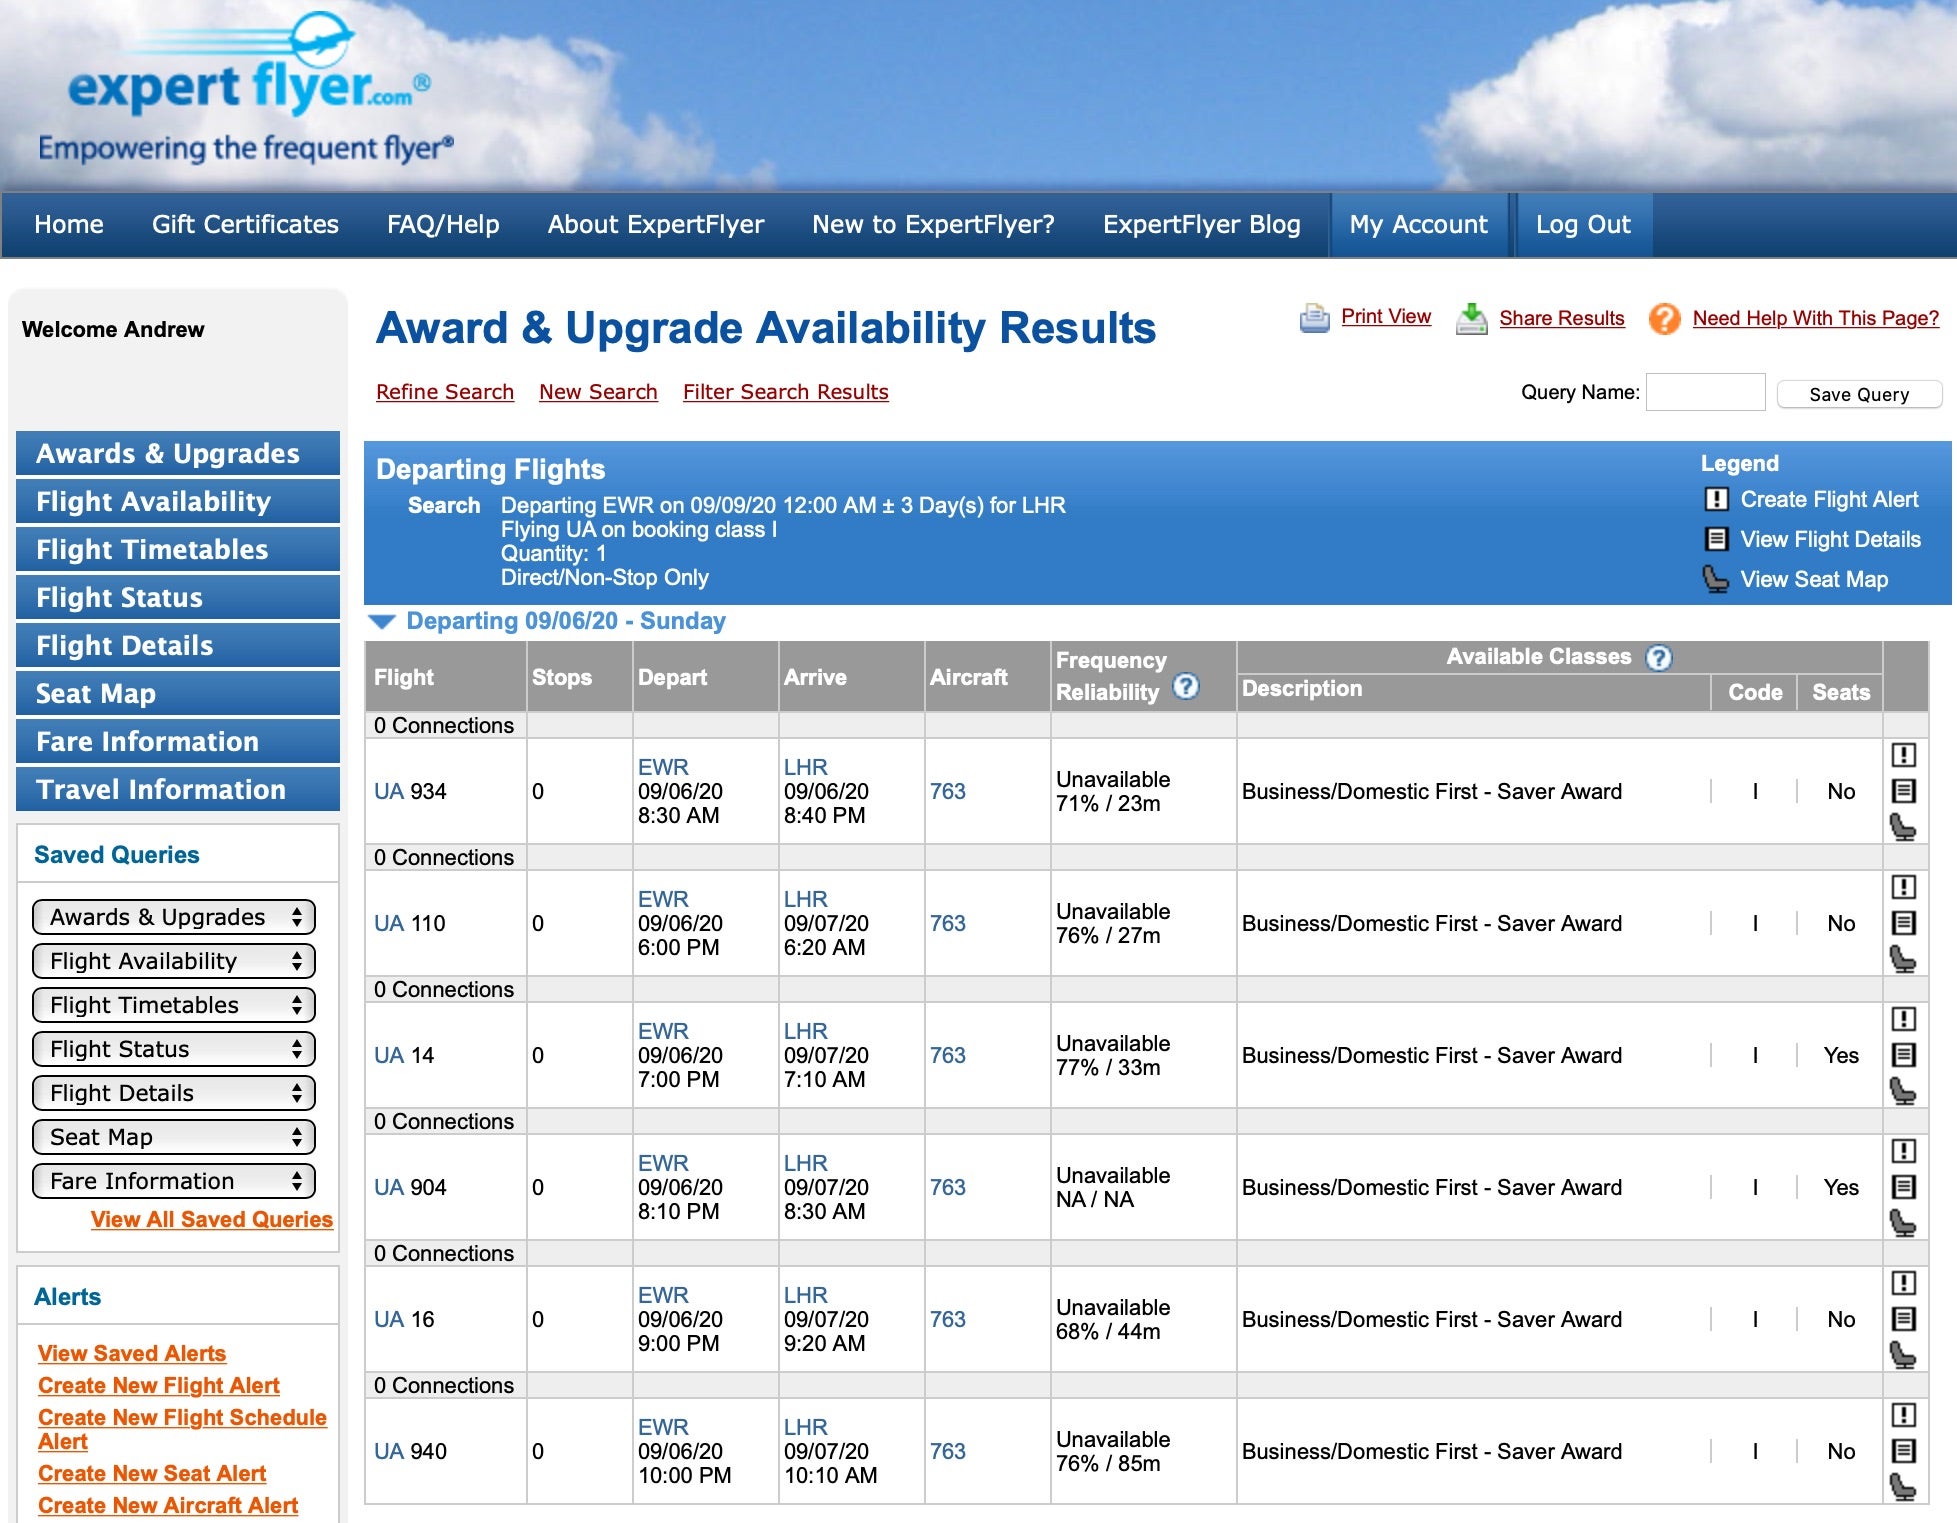Click the ExpertFlyer logo
Viewport: 1957px width, 1523px height.
tap(250, 88)
